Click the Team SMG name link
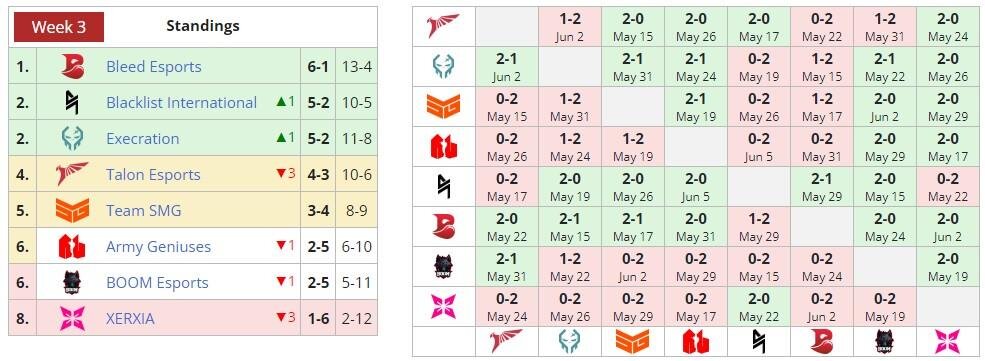 tap(144, 210)
